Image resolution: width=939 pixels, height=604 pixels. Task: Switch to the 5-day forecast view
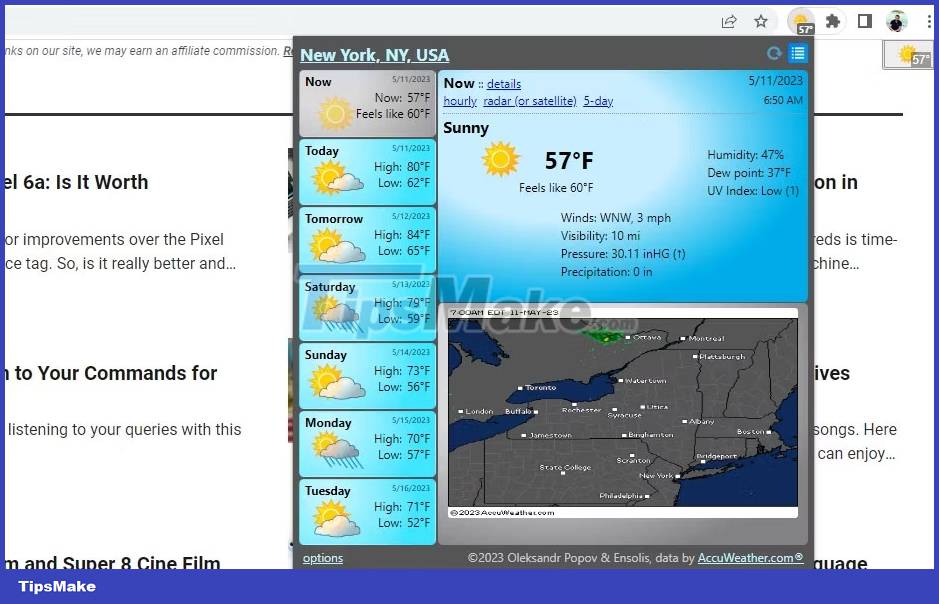(x=597, y=101)
